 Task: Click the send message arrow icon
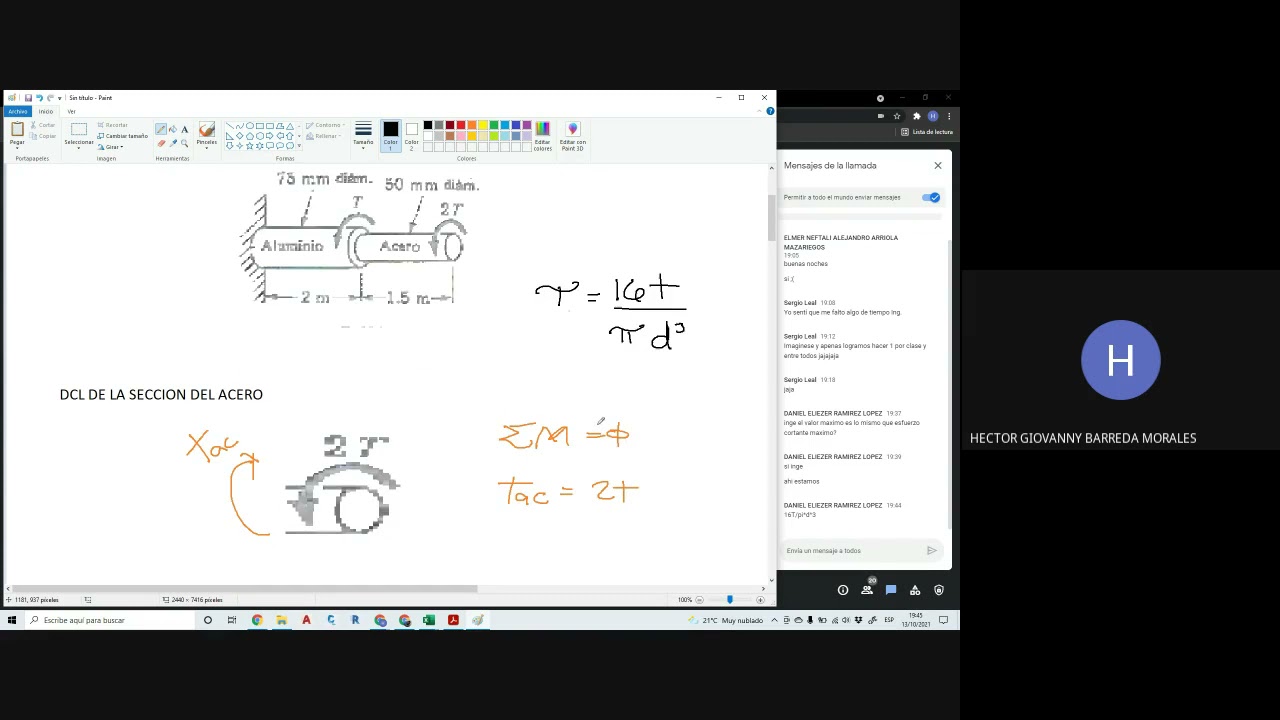click(931, 550)
